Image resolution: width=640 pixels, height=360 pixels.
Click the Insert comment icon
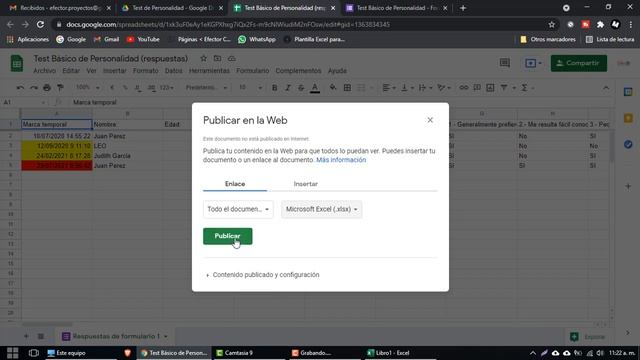click(477, 88)
